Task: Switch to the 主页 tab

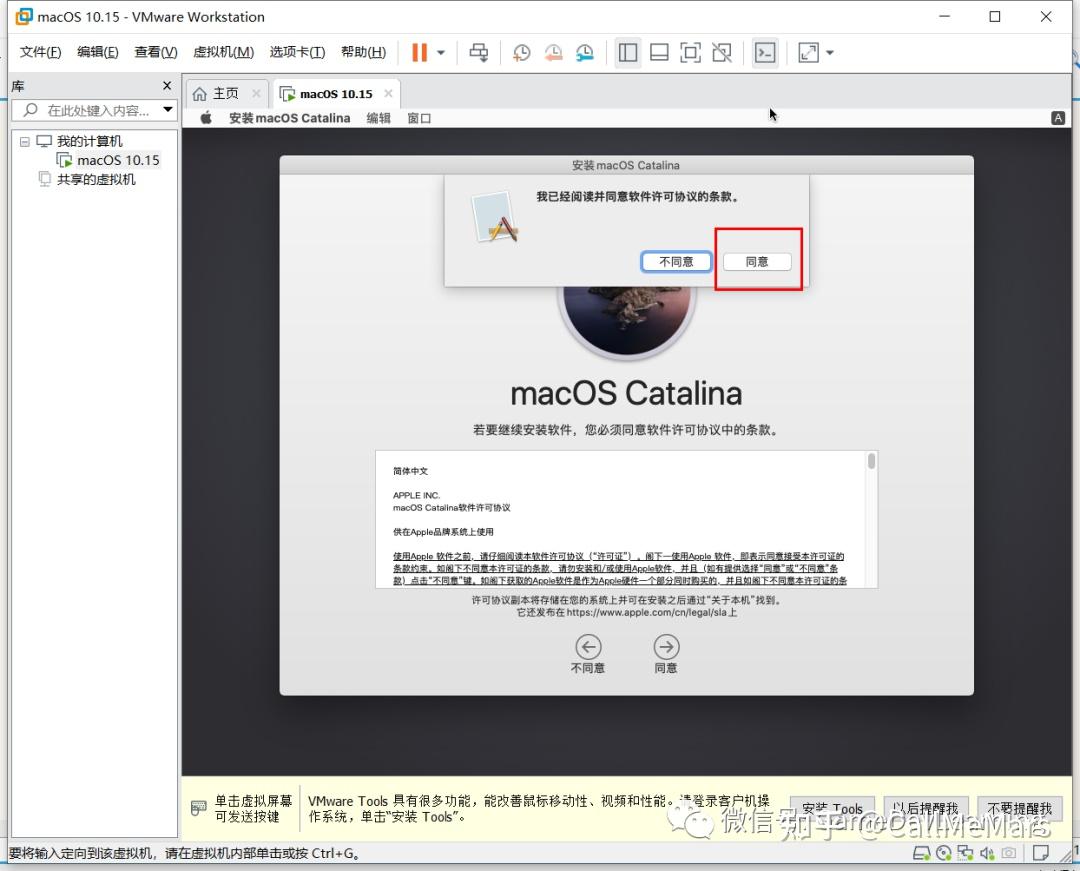Action: click(225, 94)
